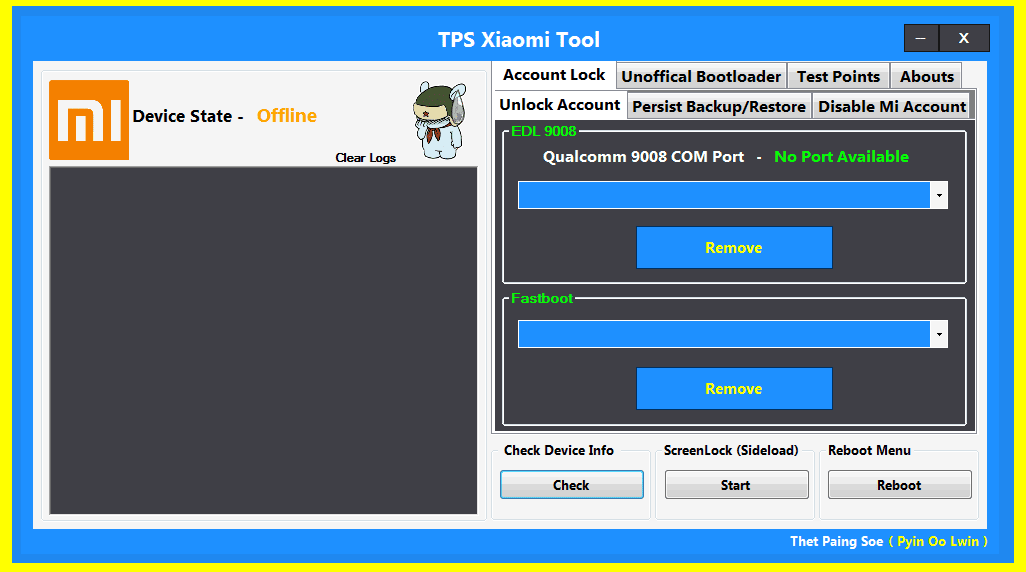This screenshot has width=1026, height=572.
Task: Click 'Thet Paing Soe' credit text
Action: point(836,542)
